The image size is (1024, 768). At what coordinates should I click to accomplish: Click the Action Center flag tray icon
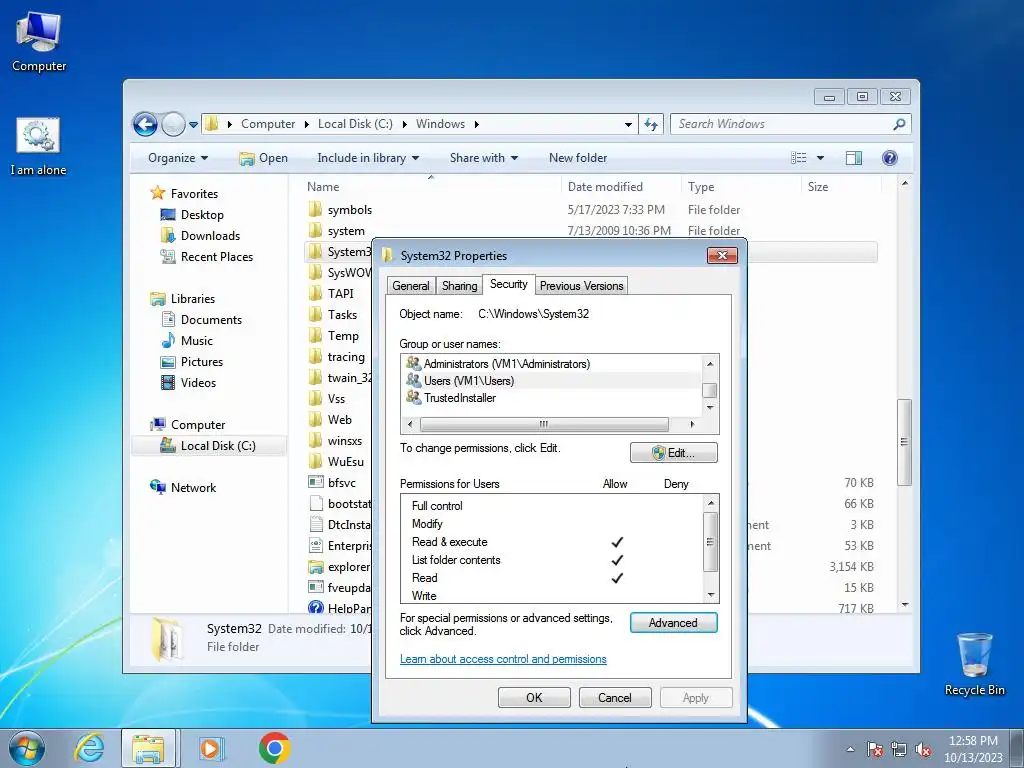pos(875,750)
